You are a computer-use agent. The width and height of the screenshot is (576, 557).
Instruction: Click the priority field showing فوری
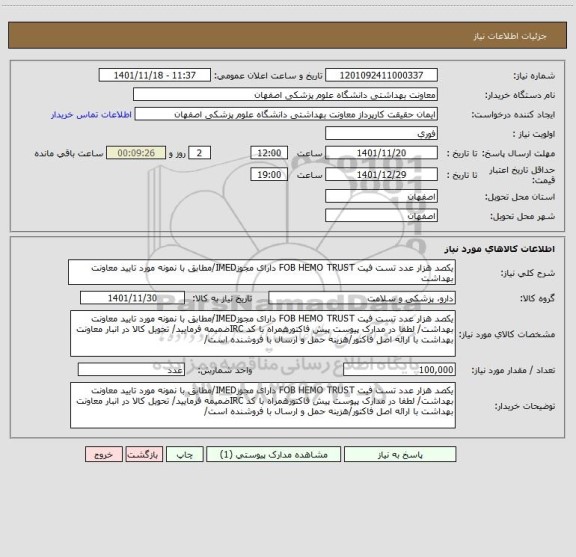pyautogui.click(x=381, y=134)
